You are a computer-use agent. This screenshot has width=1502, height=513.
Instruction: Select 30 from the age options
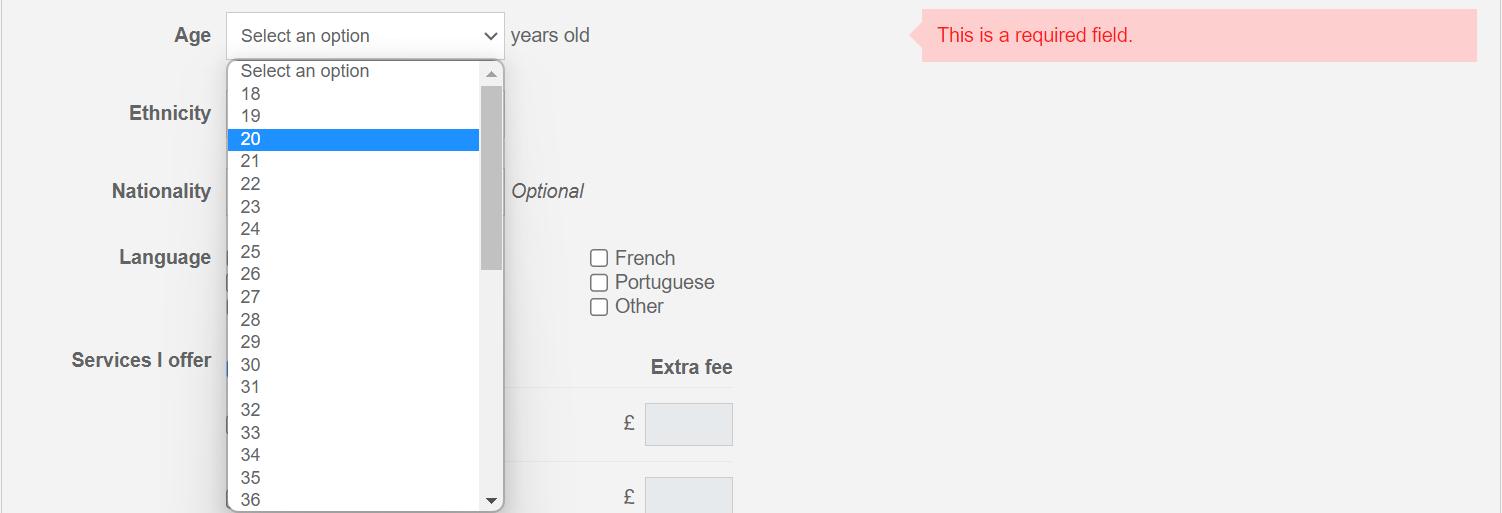point(352,365)
